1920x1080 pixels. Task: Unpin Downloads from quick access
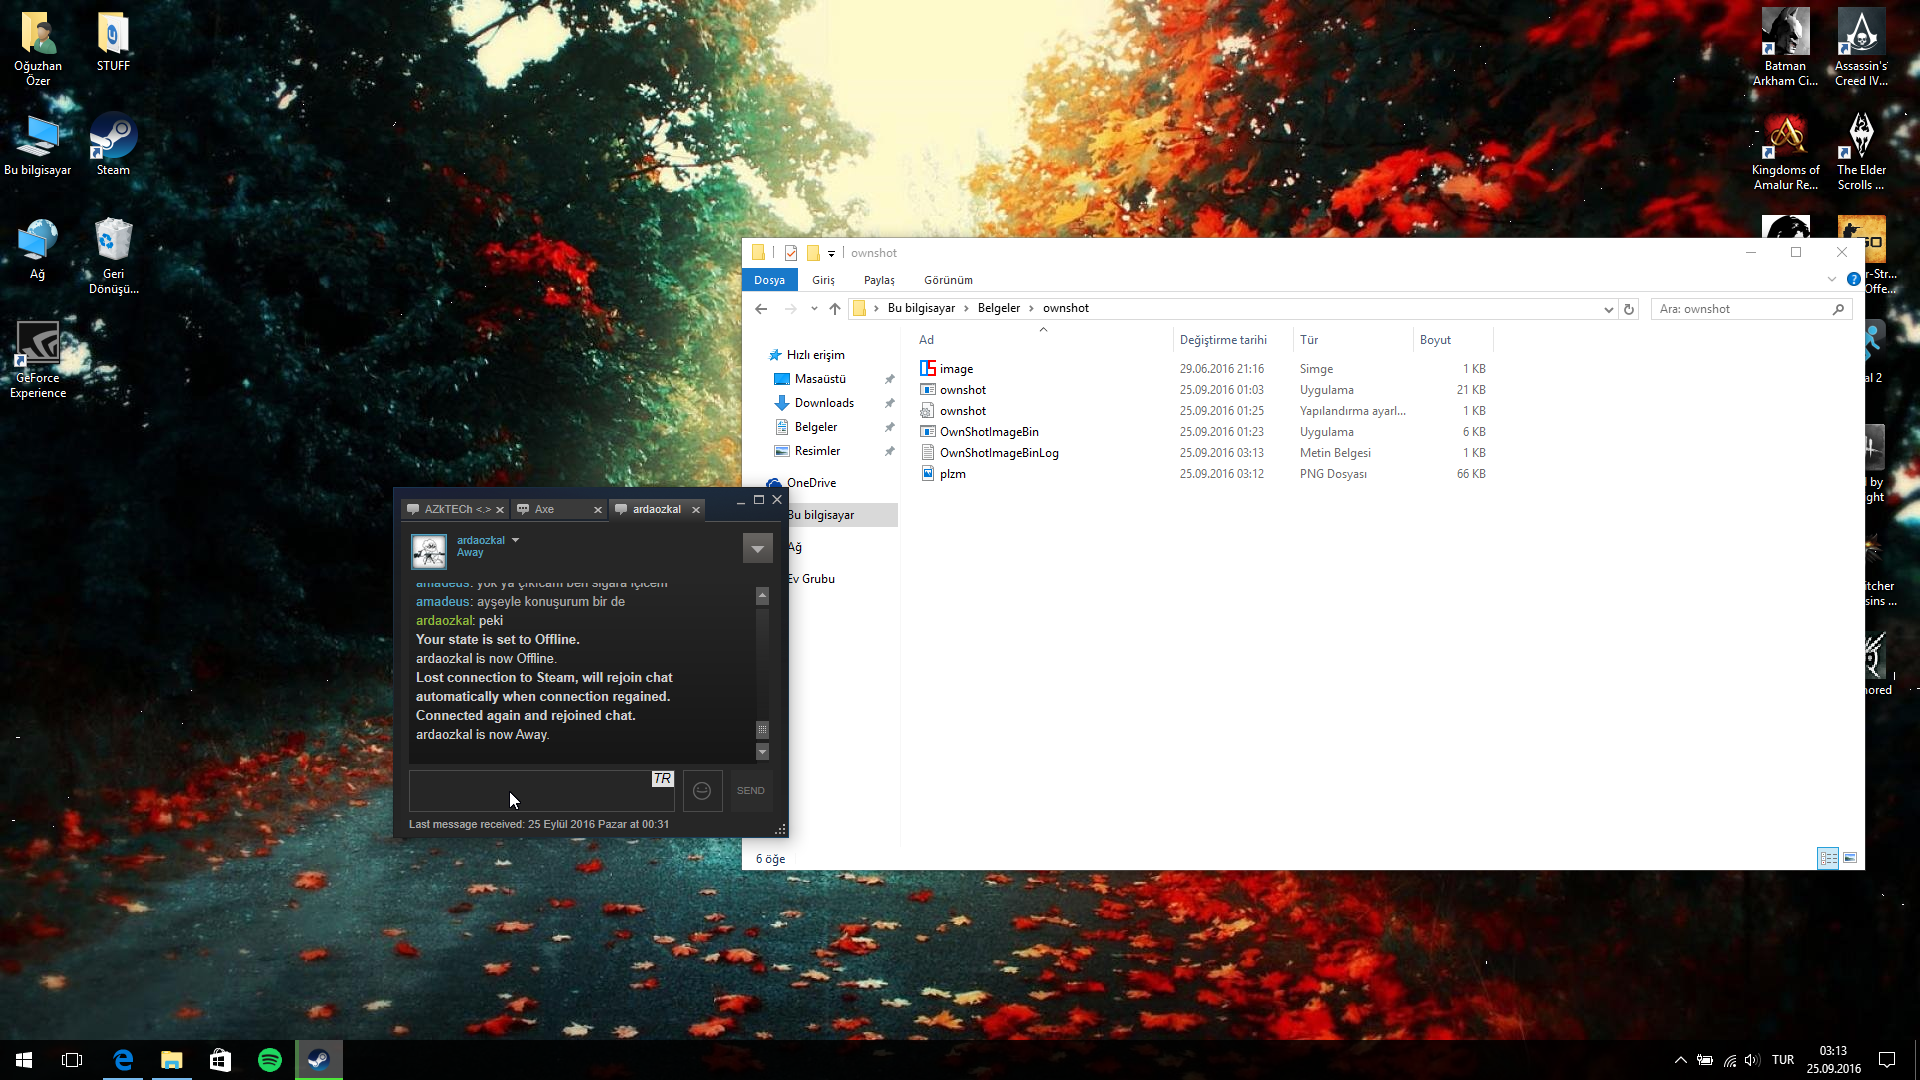point(889,403)
